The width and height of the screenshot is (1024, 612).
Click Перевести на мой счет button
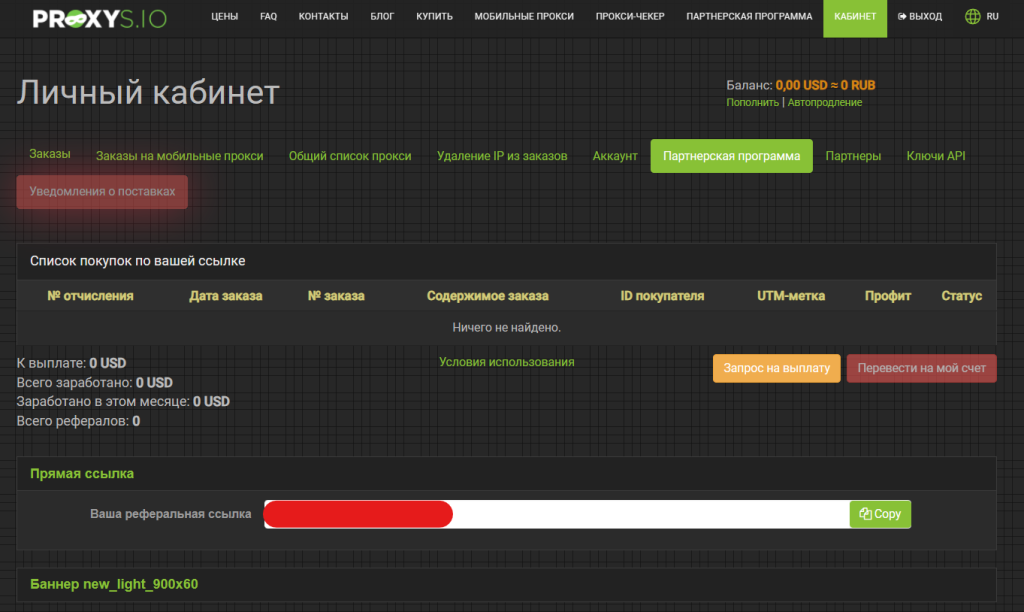tap(921, 368)
